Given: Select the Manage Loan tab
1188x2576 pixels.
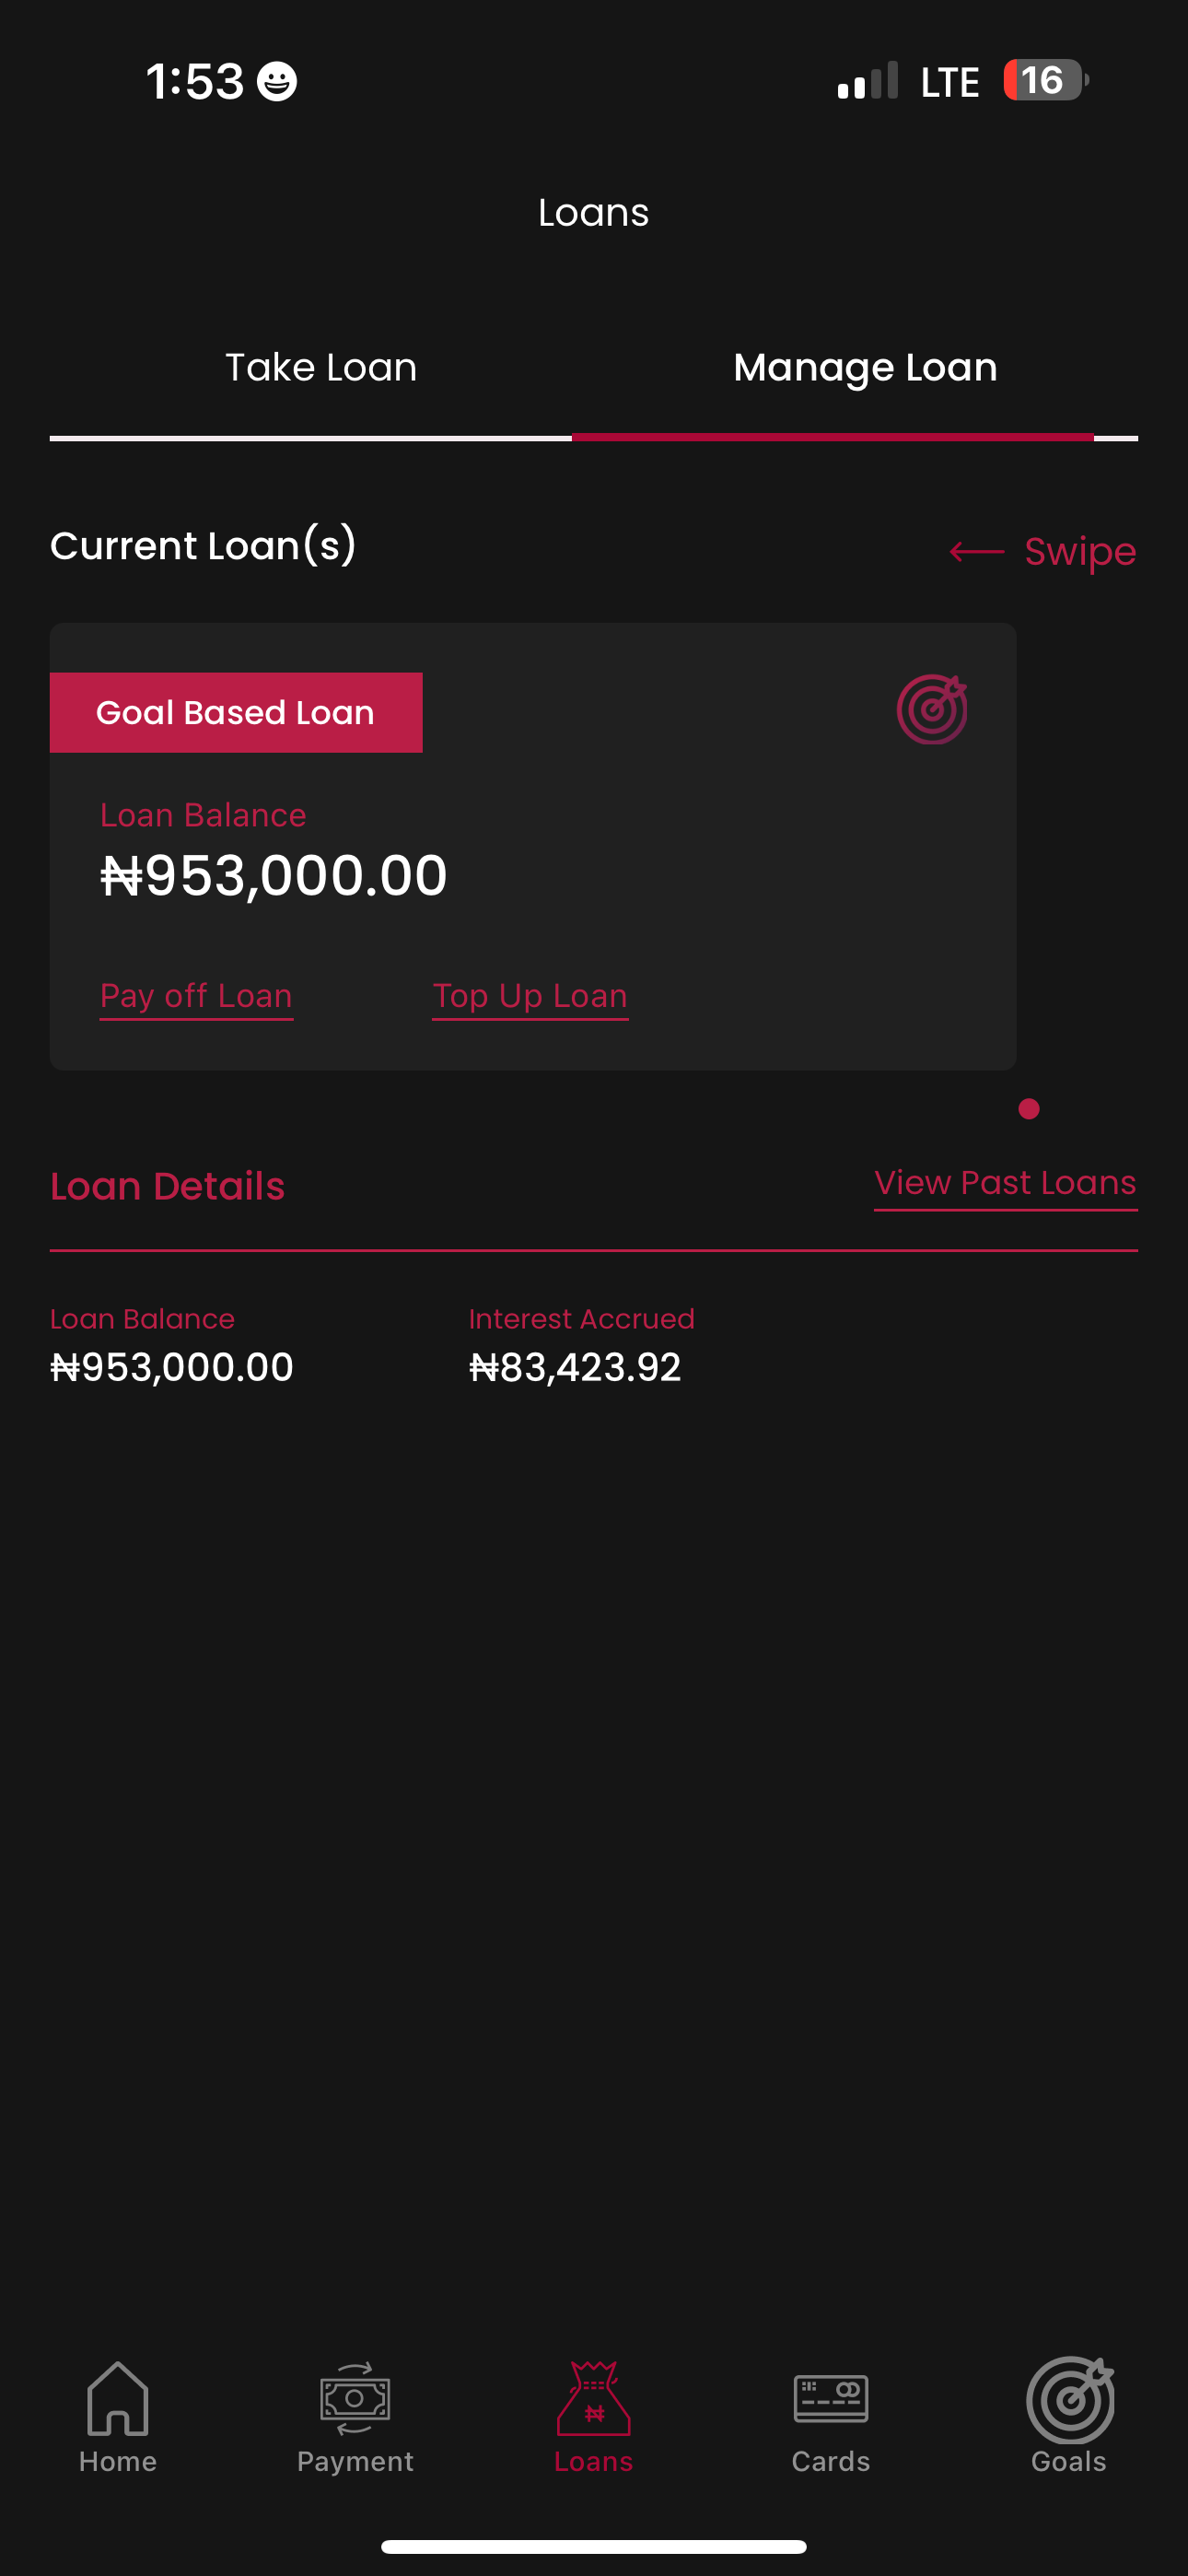Looking at the screenshot, I should pyautogui.click(x=865, y=368).
